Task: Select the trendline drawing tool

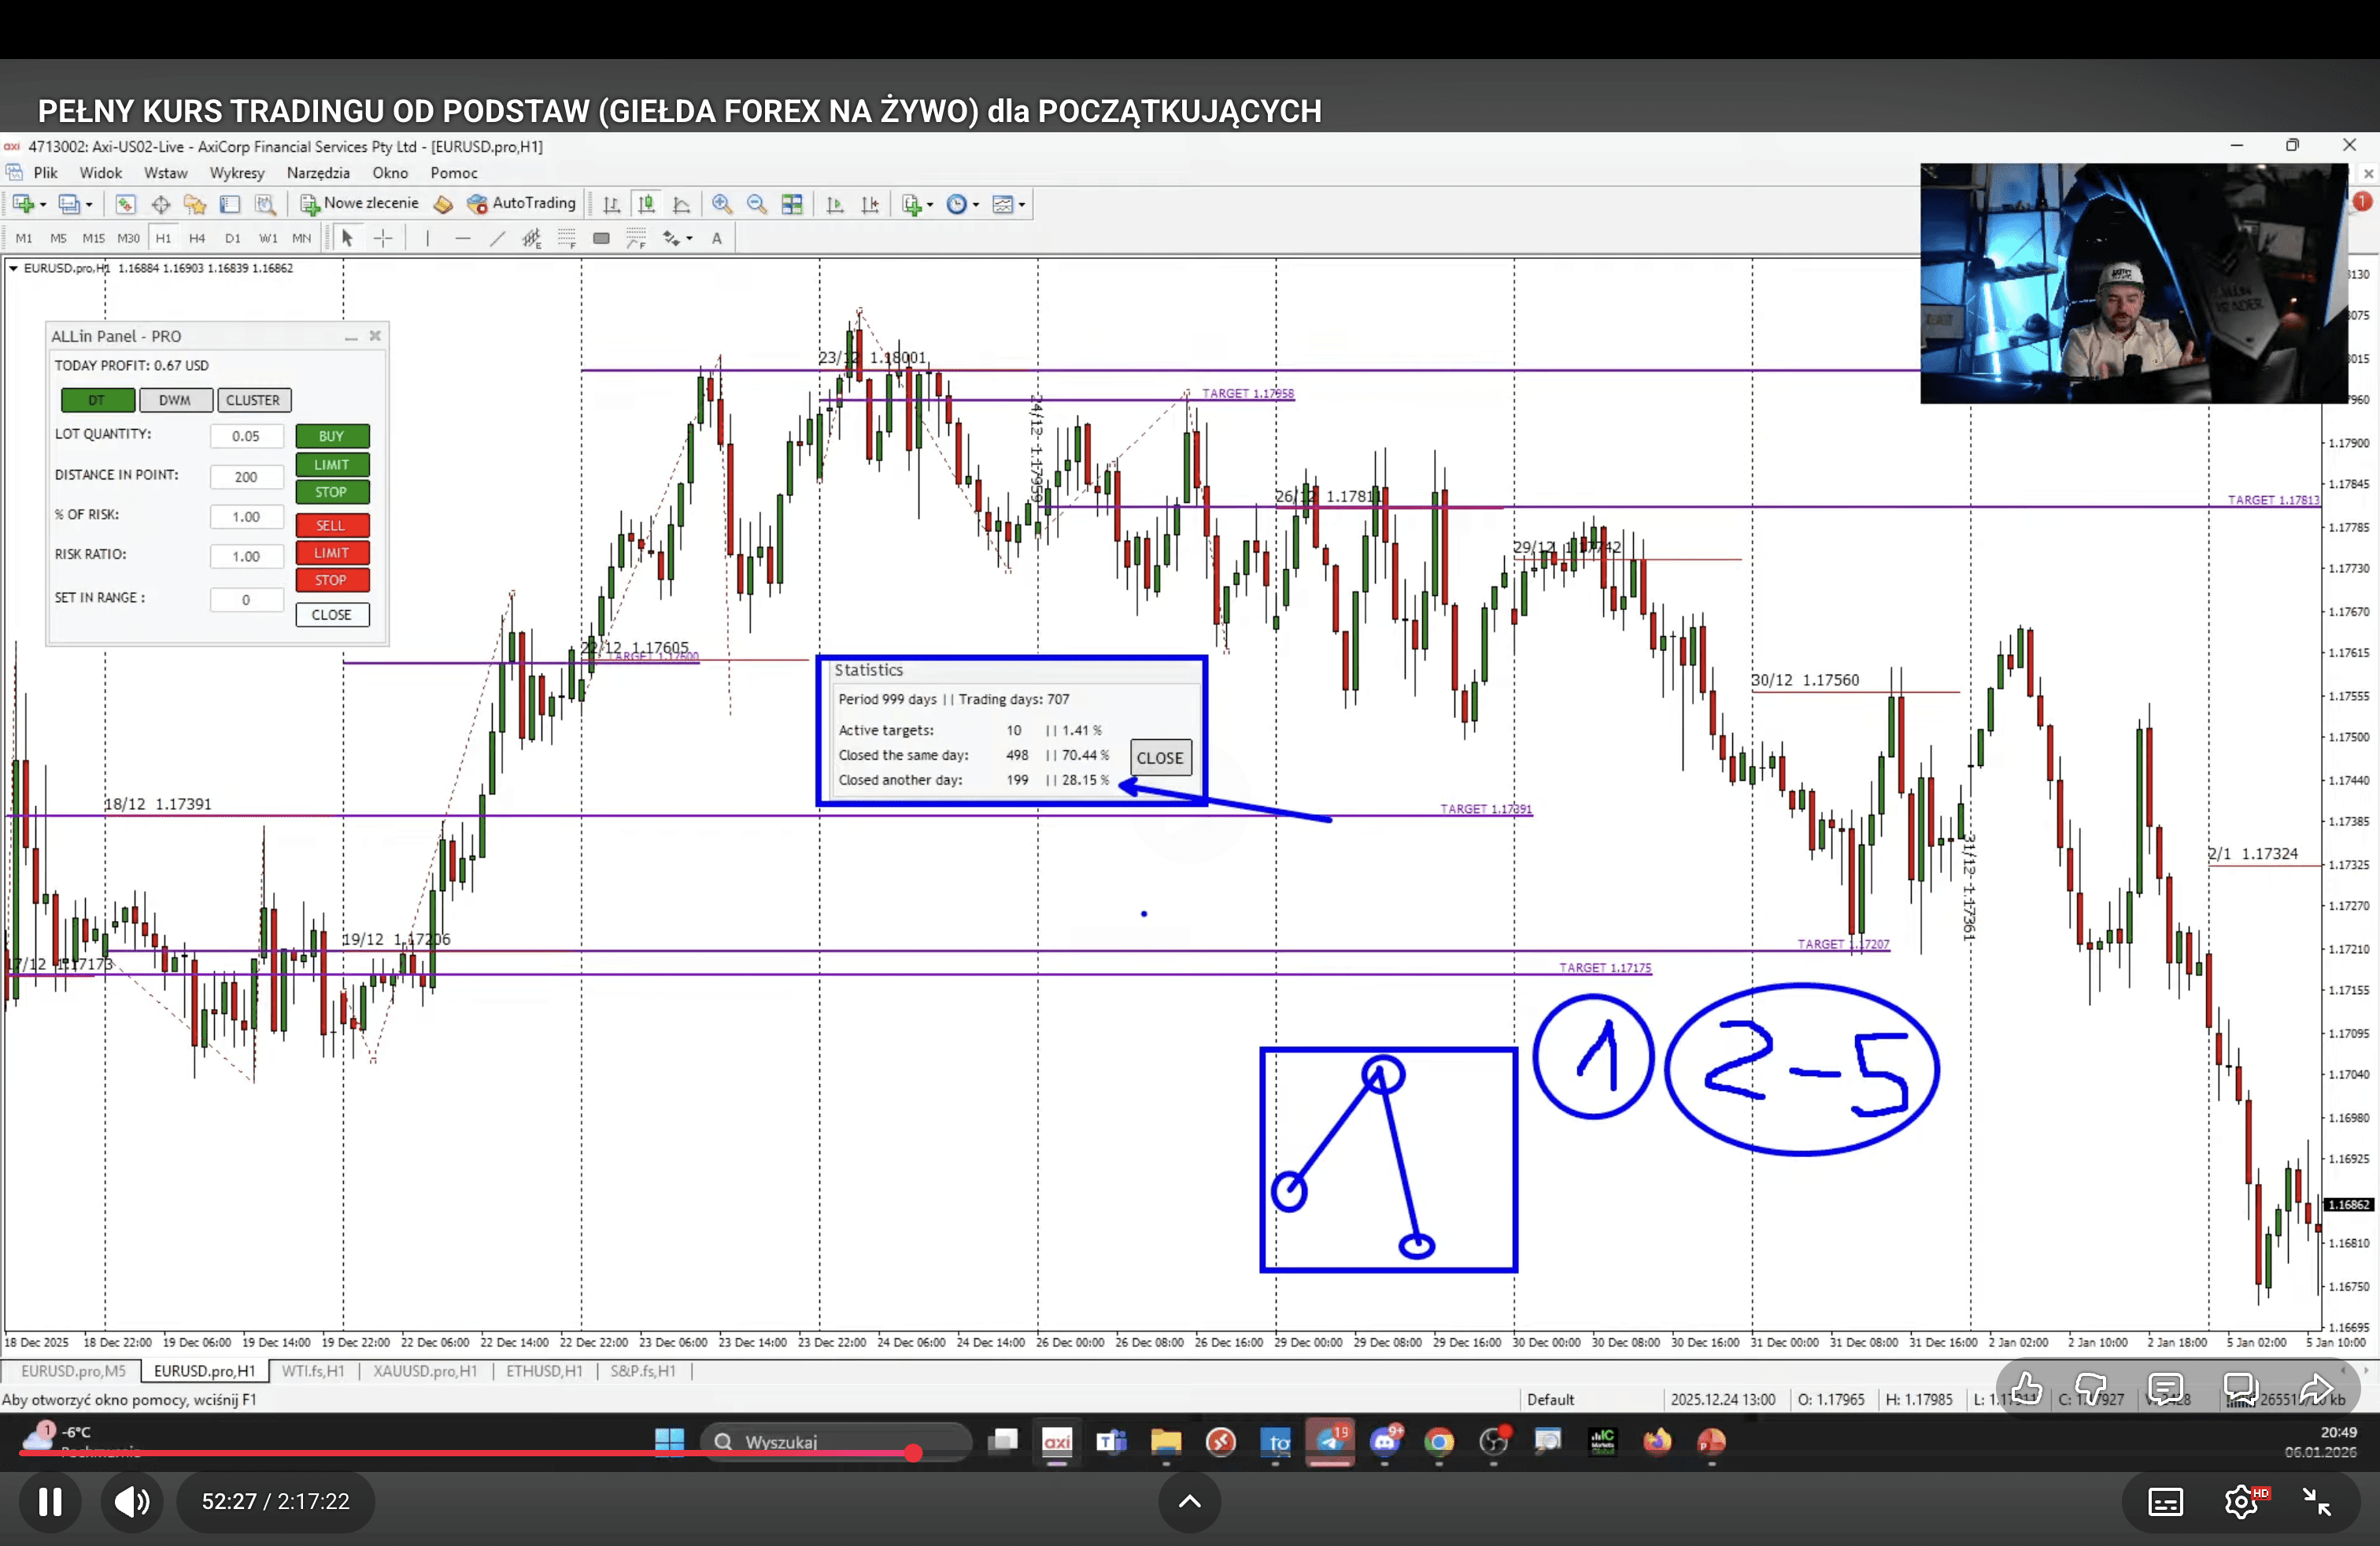Action: [x=497, y=238]
